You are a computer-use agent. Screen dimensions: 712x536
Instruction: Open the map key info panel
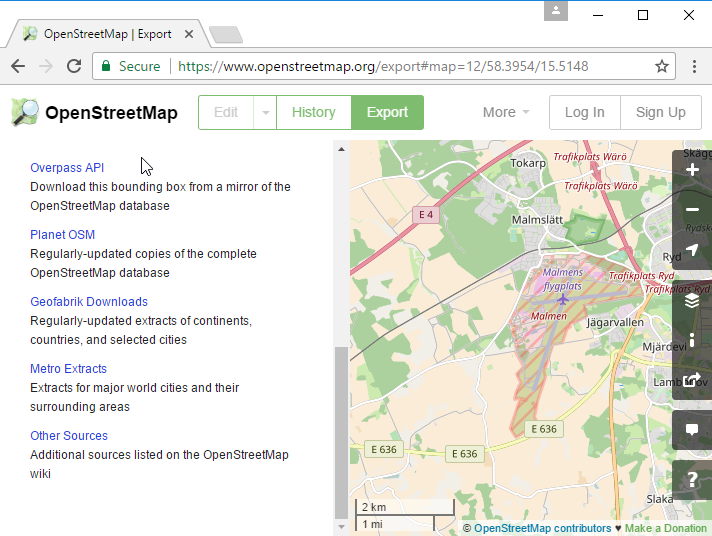[692, 340]
